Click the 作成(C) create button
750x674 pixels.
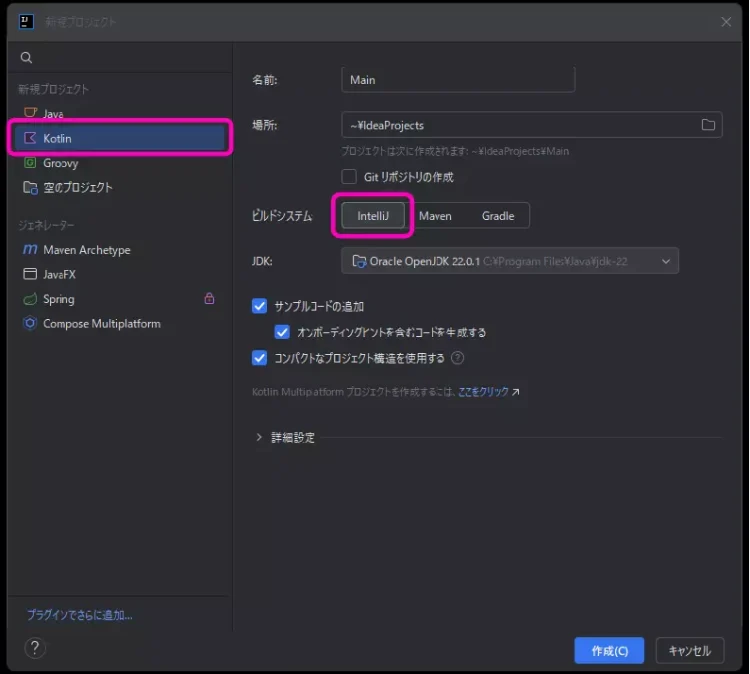click(x=609, y=651)
